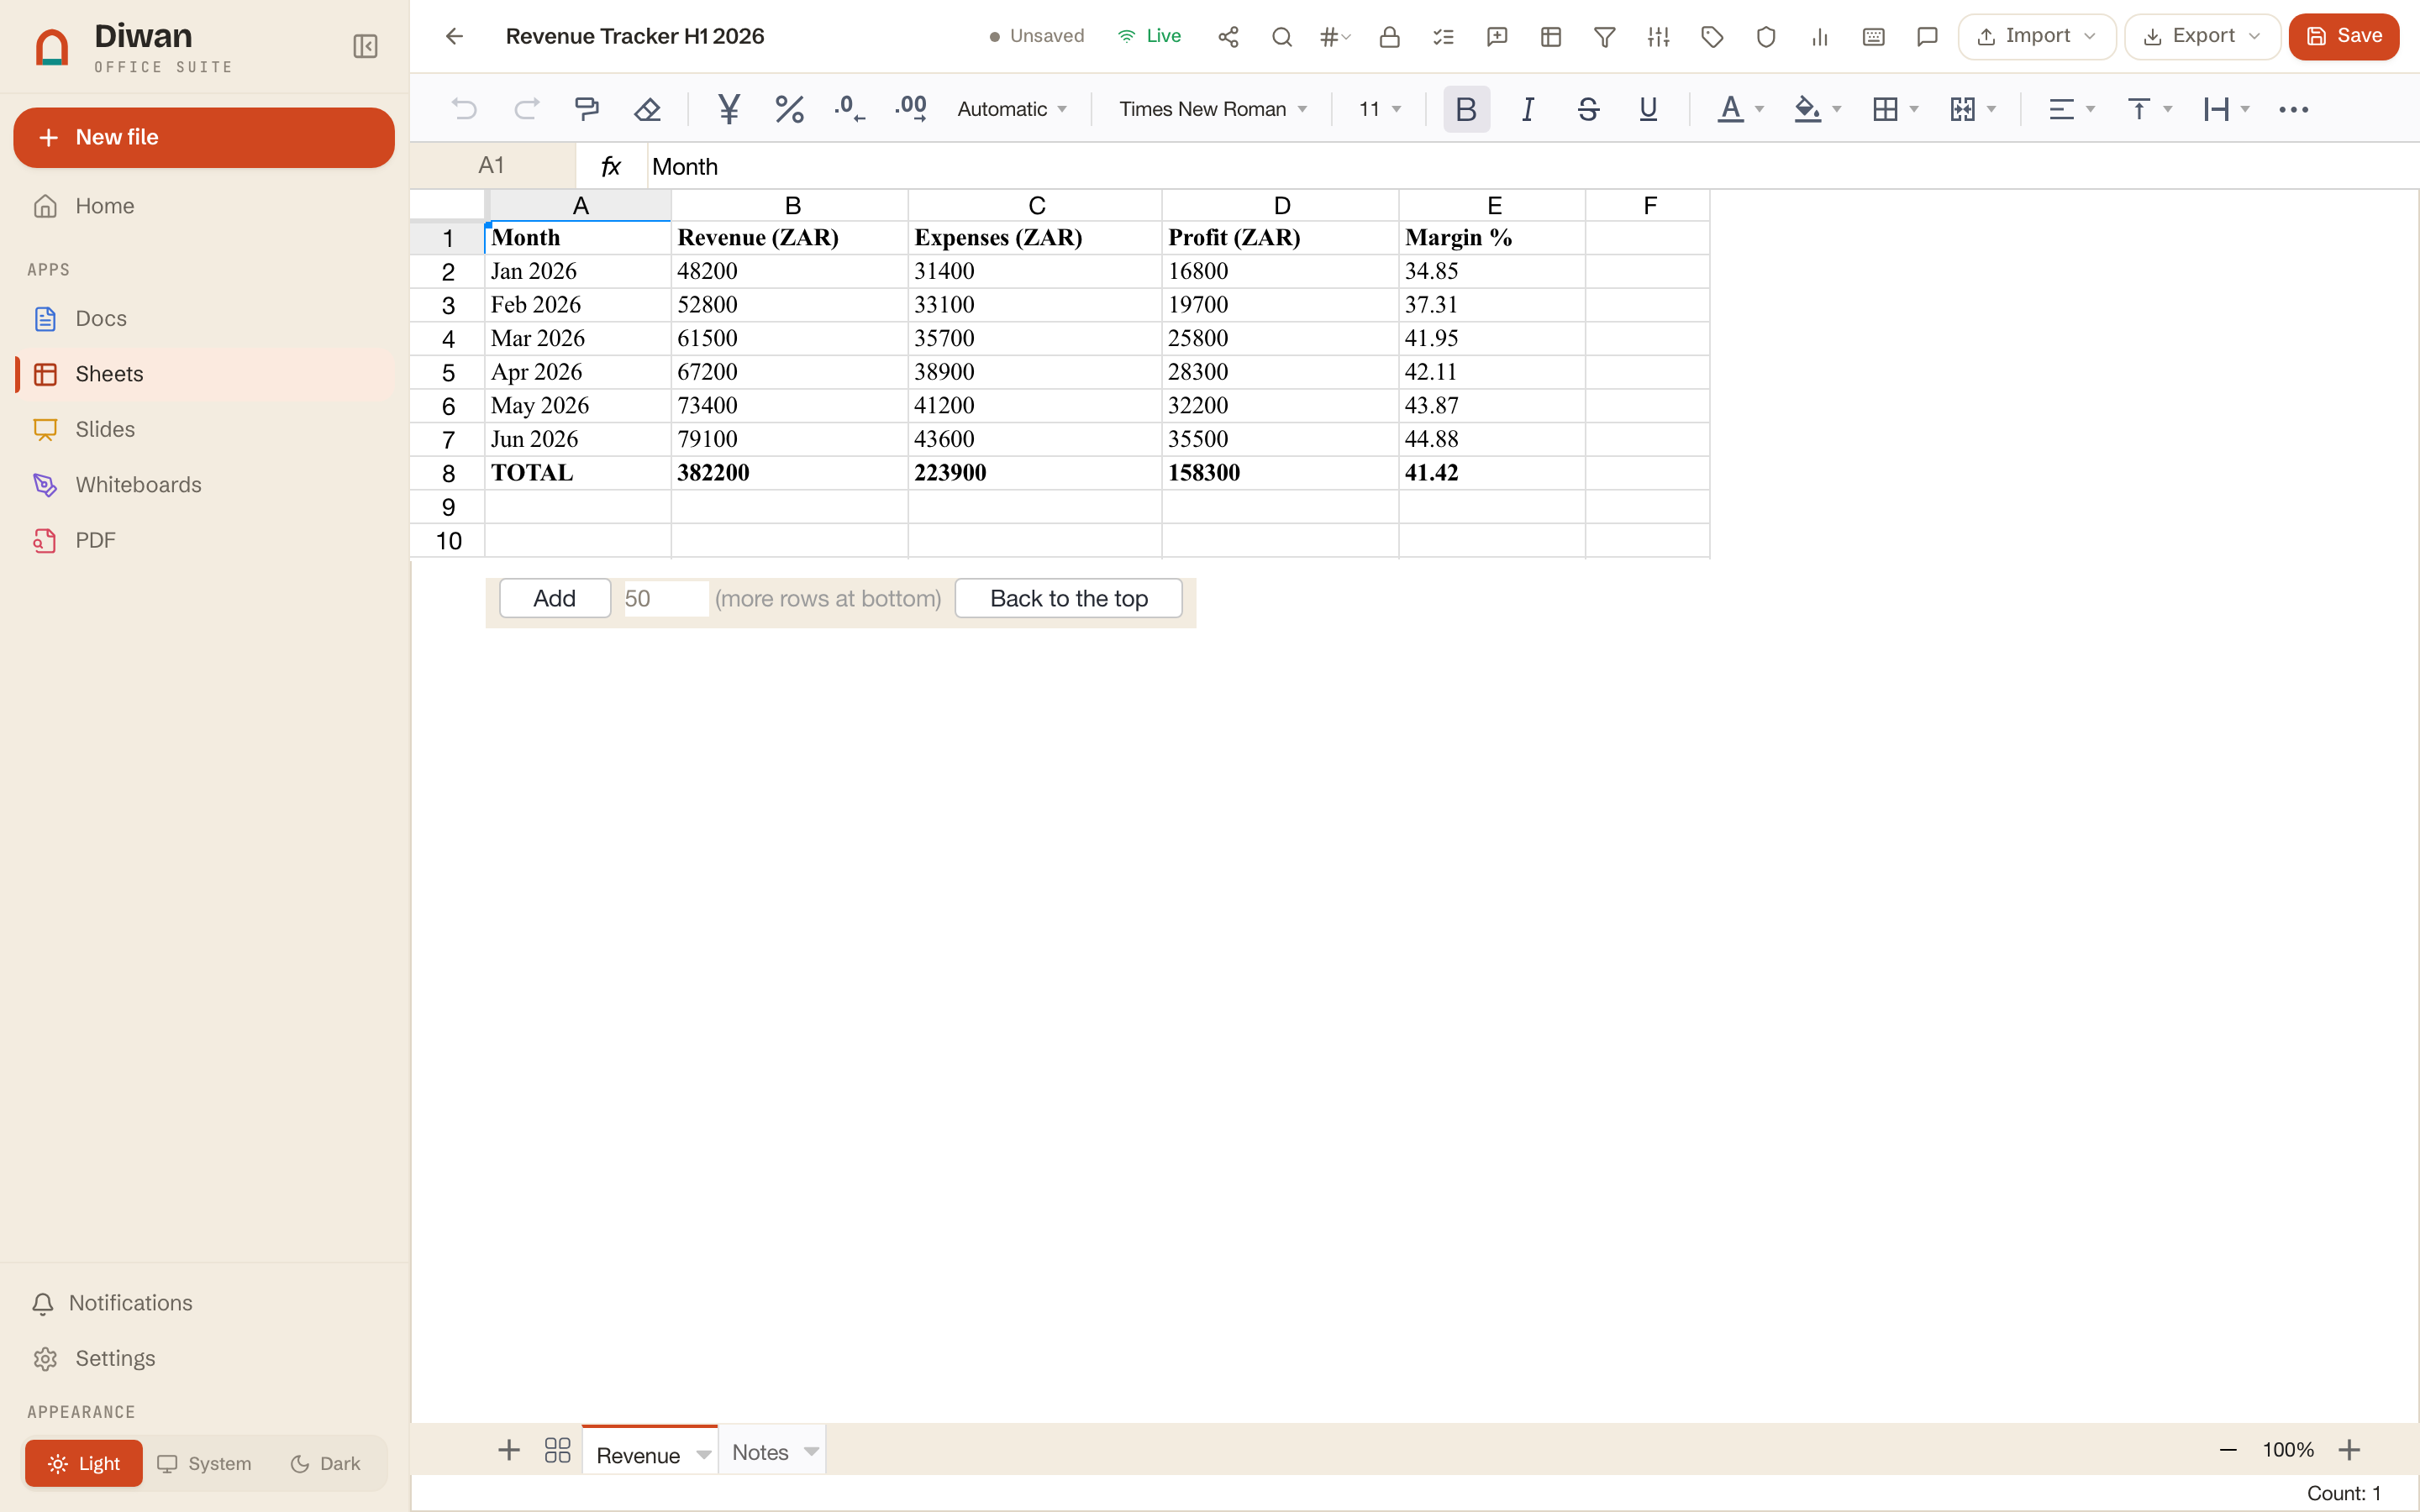This screenshot has height=1512, width=2420.
Task: Click the Undo arrow icon
Action: (x=464, y=109)
